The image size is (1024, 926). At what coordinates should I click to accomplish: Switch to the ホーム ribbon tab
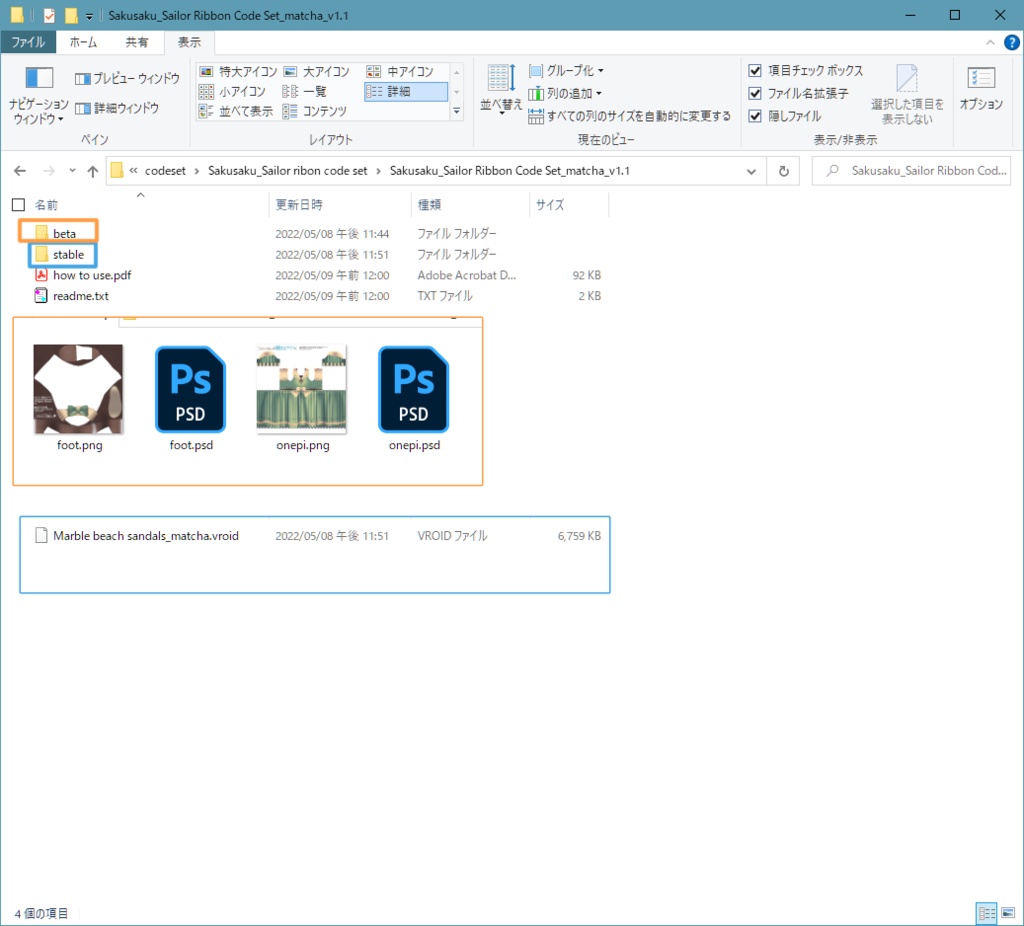coord(84,42)
